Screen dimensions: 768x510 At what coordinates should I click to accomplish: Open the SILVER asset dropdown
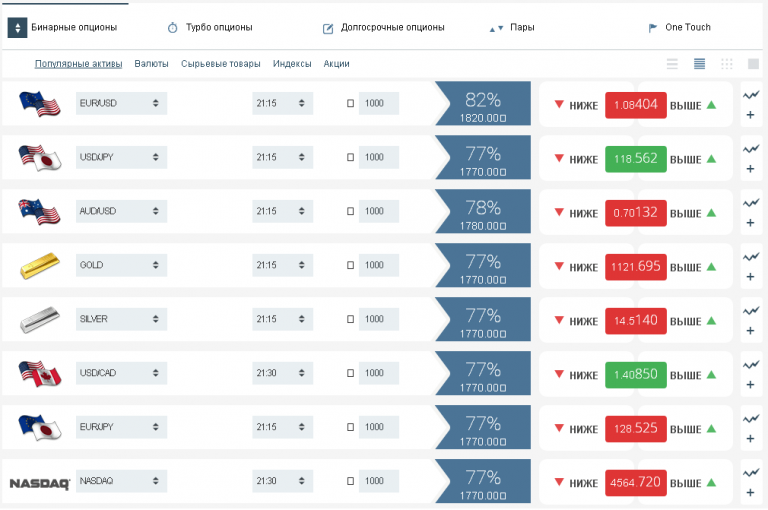tap(121, 319)
